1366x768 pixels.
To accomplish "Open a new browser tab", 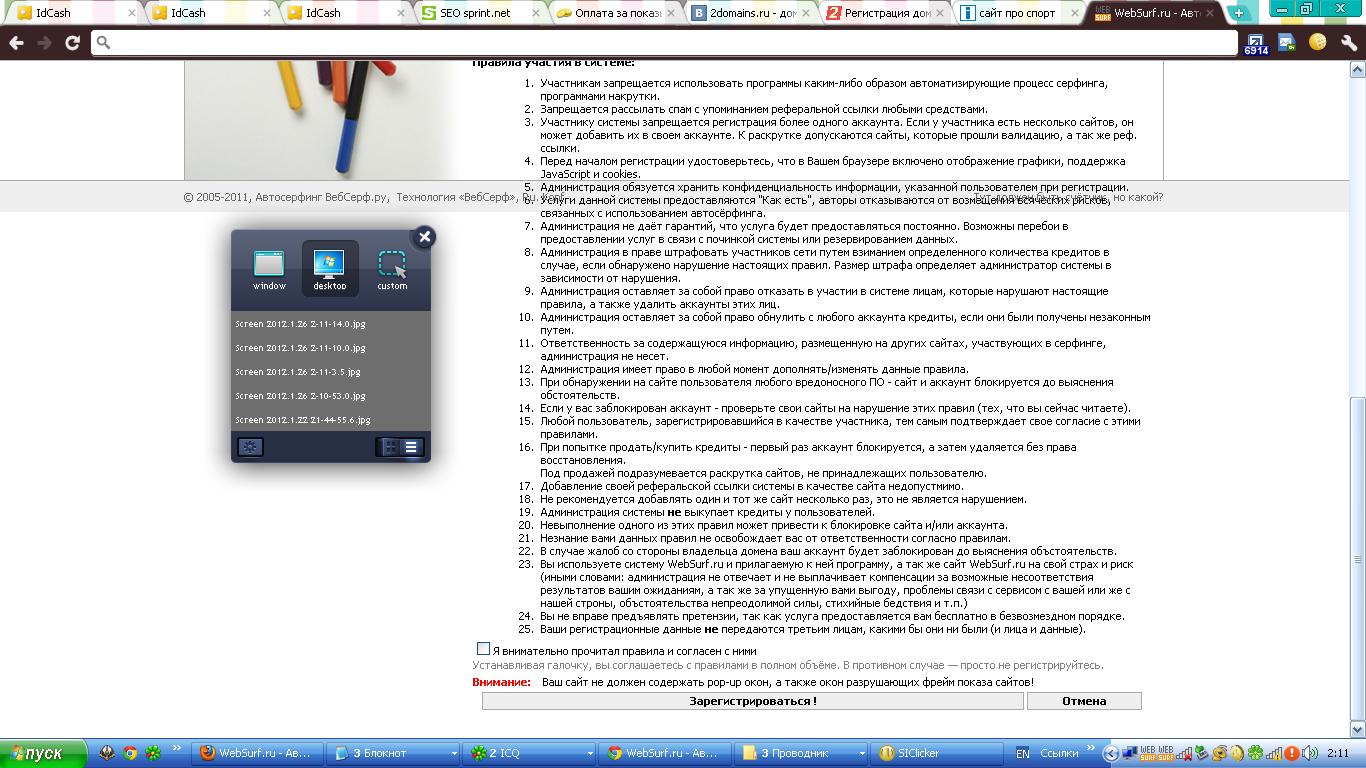I will pos(1239,13).
